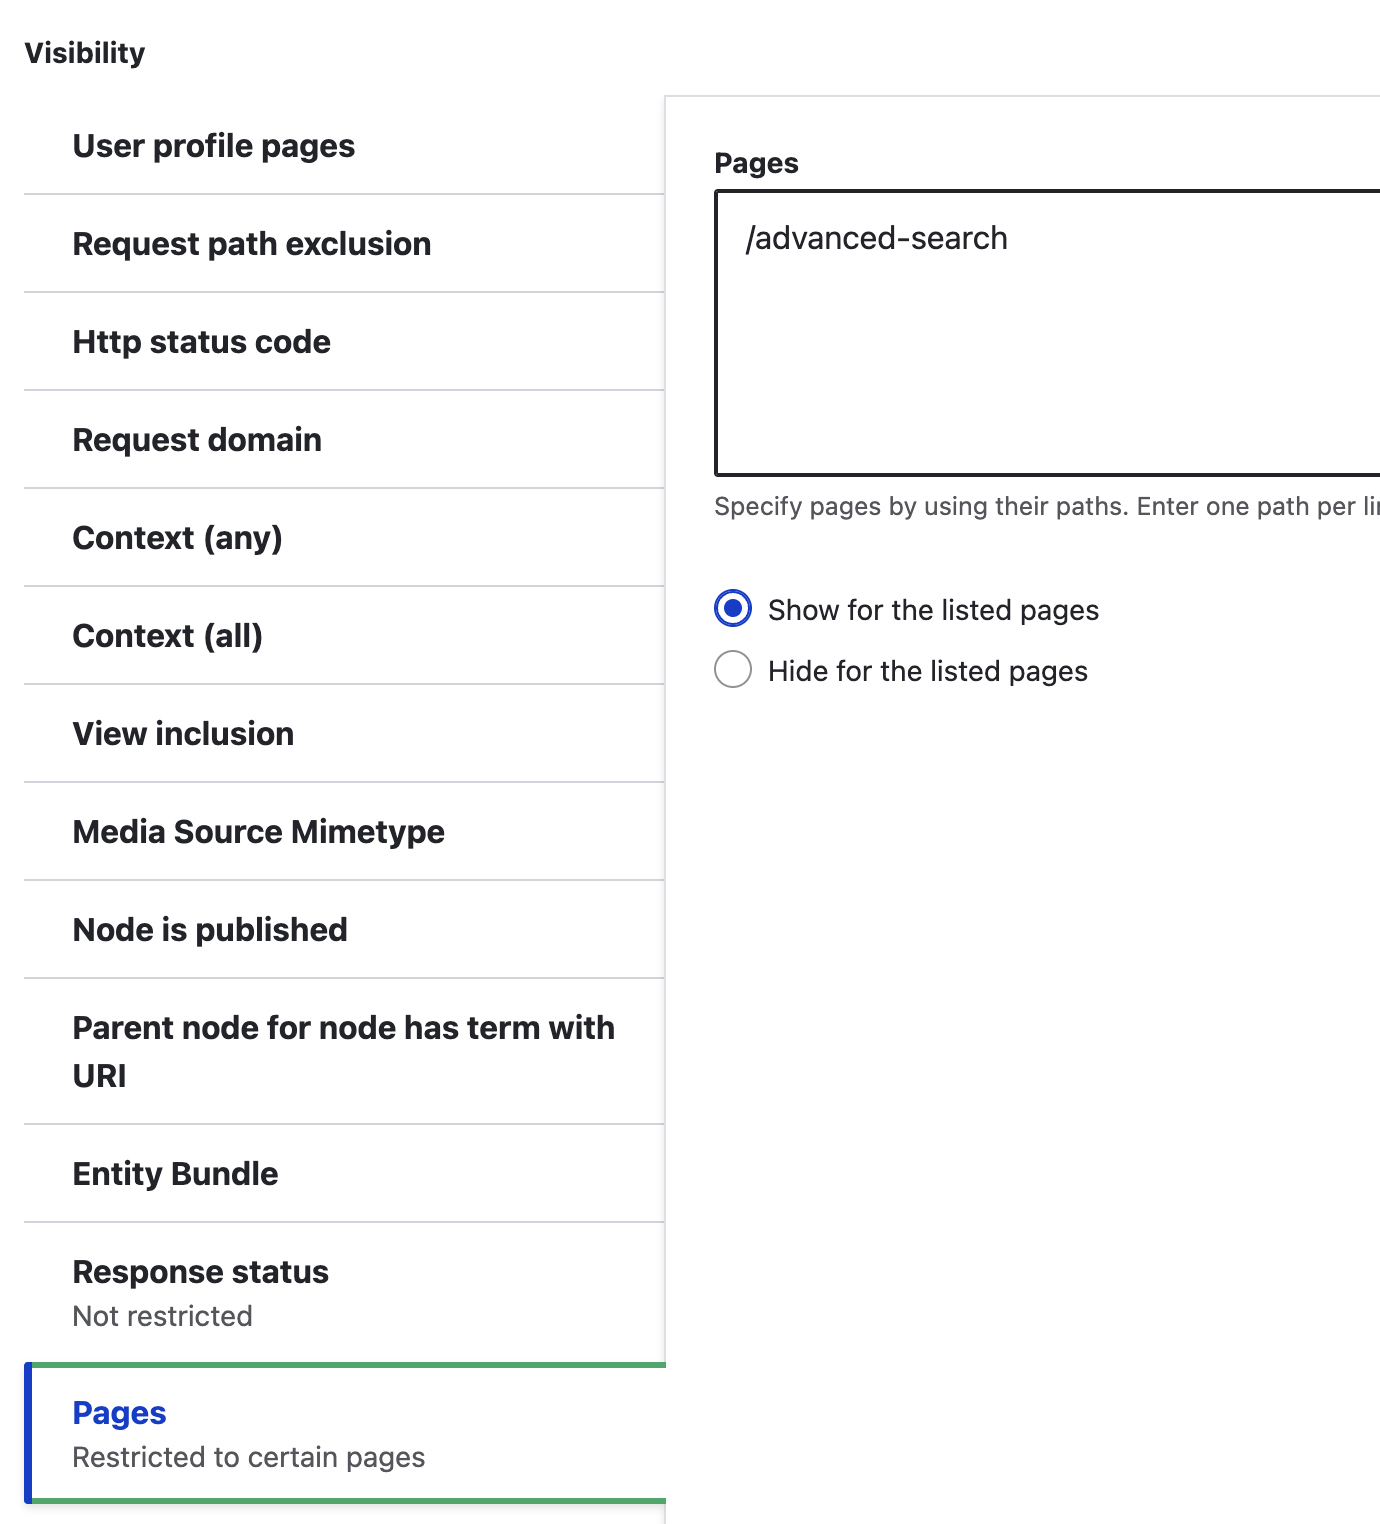Click the Pages field label

[756, 163]
